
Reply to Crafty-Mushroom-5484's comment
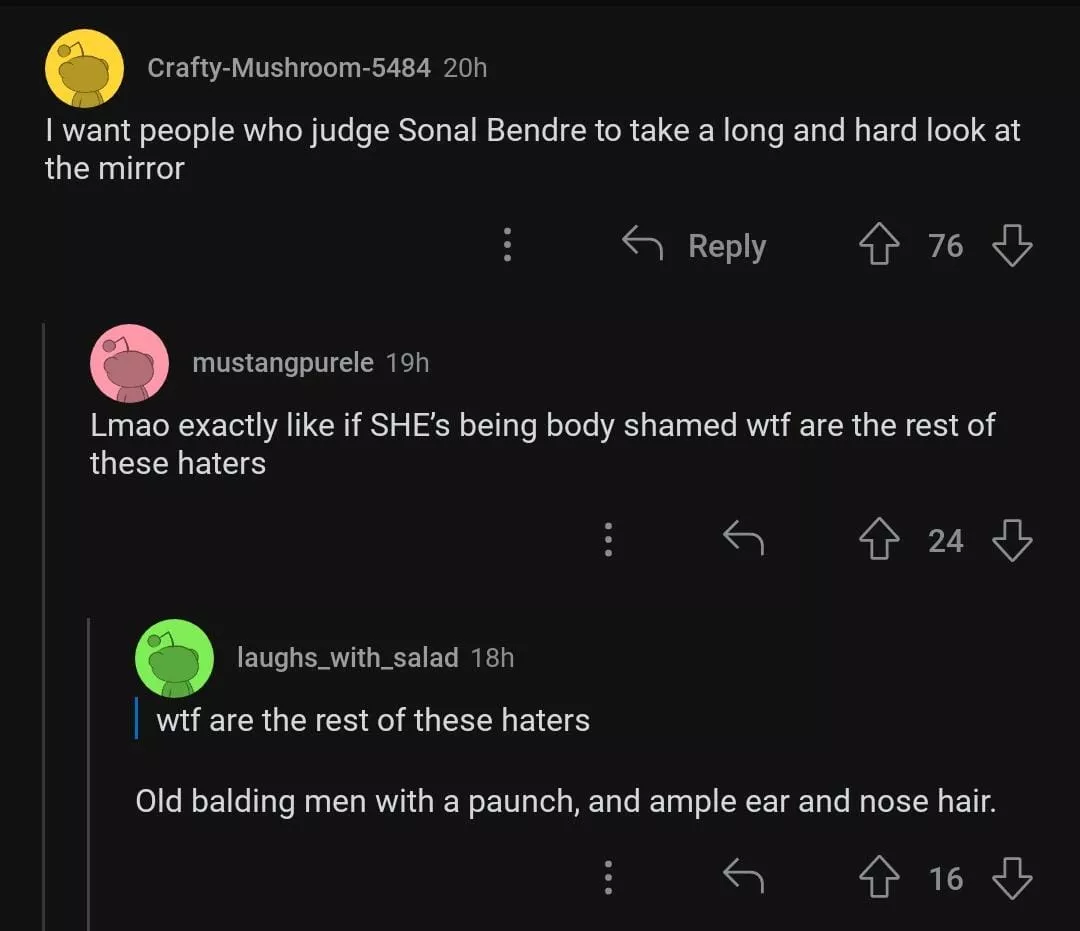[x=695, y=246]
